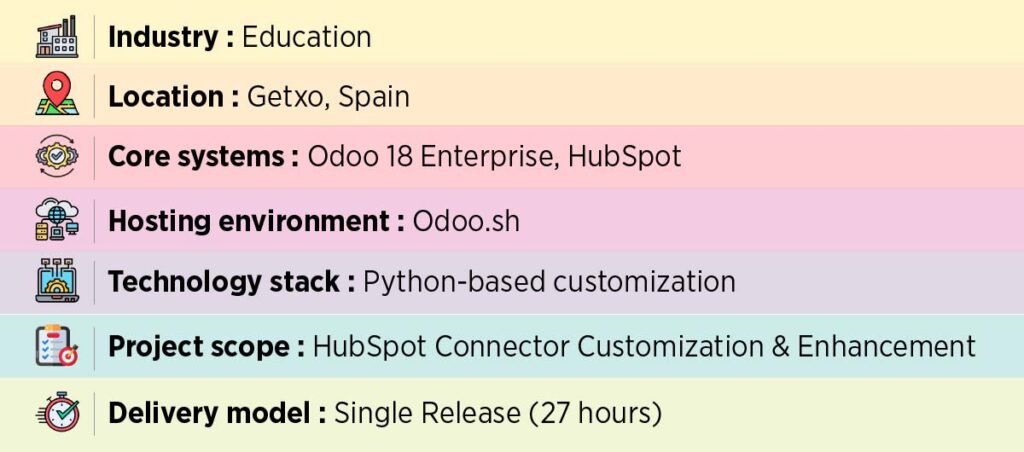Viewport: 1024px width, 452px height.
Task: Click the clipboard Project scope icon
Action: point(57,346)
